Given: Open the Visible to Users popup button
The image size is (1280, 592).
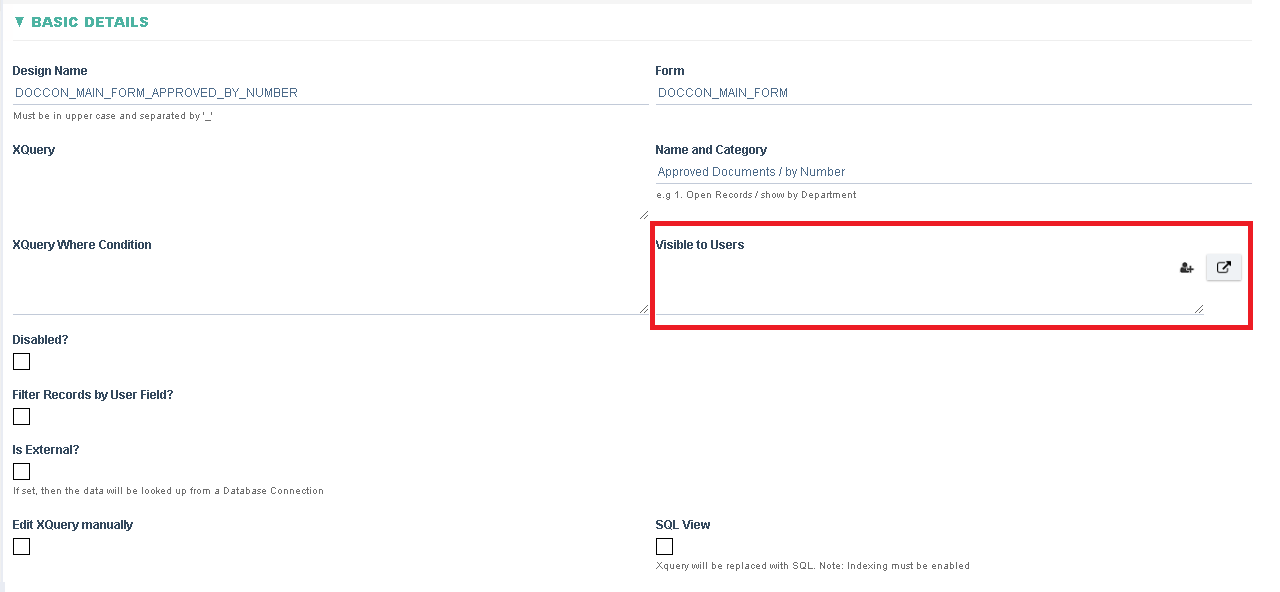Looking at the screenshot, I should 1223,267.
